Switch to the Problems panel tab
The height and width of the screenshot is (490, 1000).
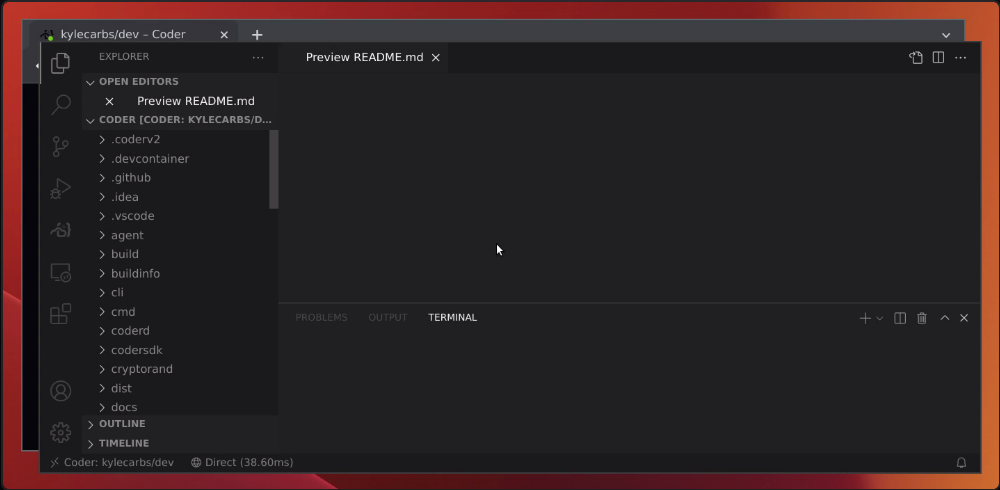[321, 318]
